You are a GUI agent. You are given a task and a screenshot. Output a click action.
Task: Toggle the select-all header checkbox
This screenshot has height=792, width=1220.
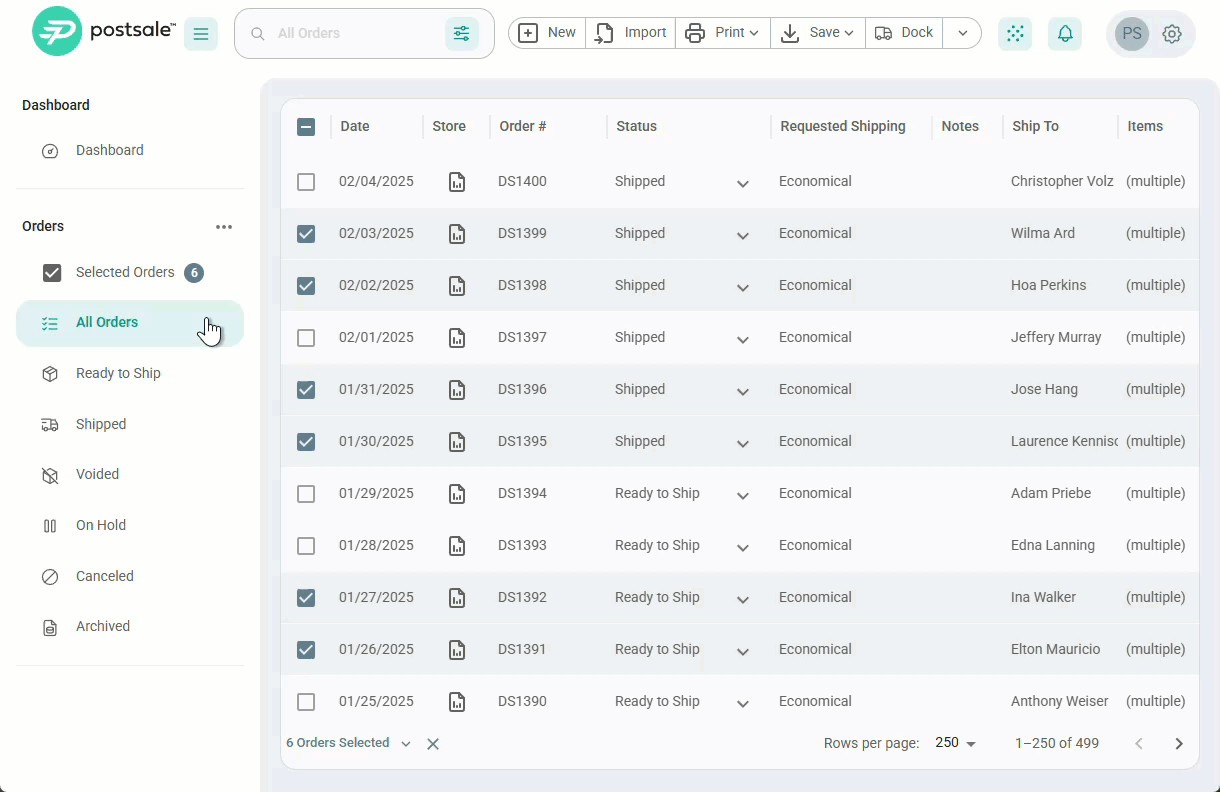click(x=306, y=127)
